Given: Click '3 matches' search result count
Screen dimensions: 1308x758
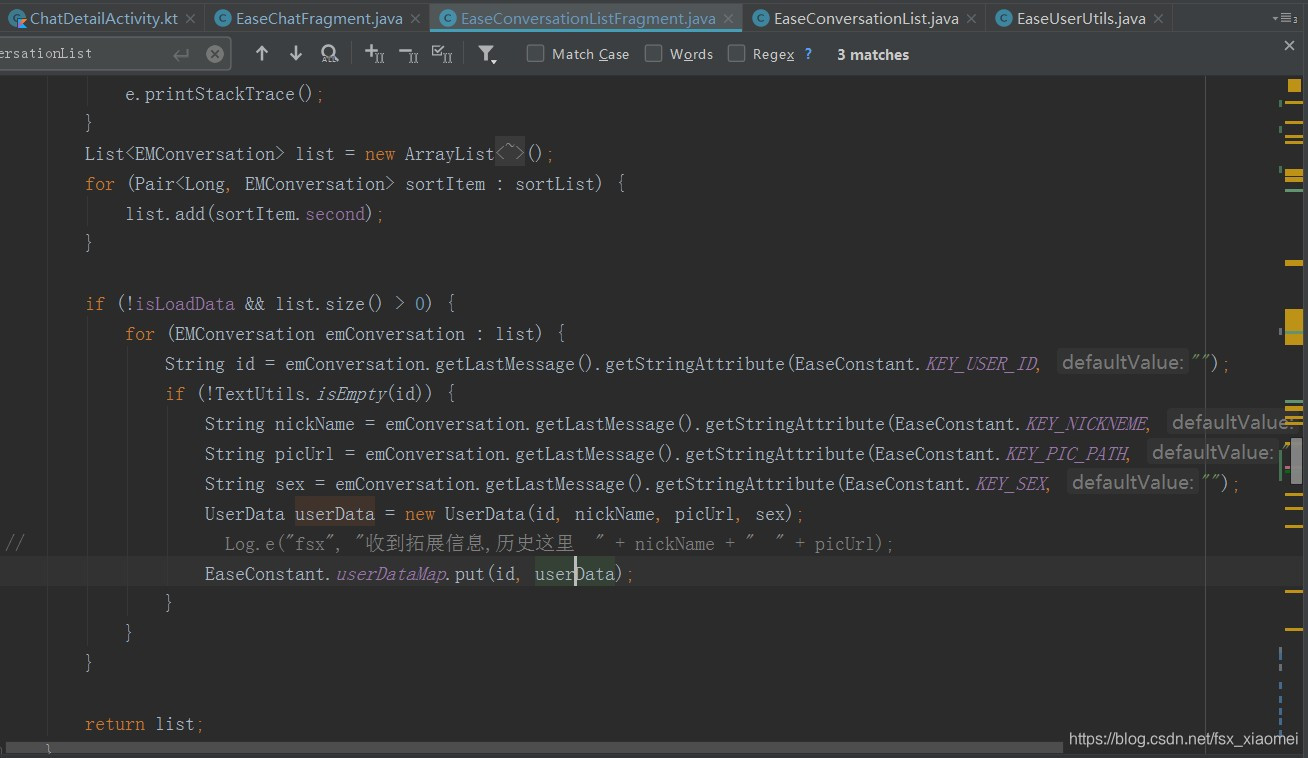Looking at the screenshot, I should click(873, 55).
